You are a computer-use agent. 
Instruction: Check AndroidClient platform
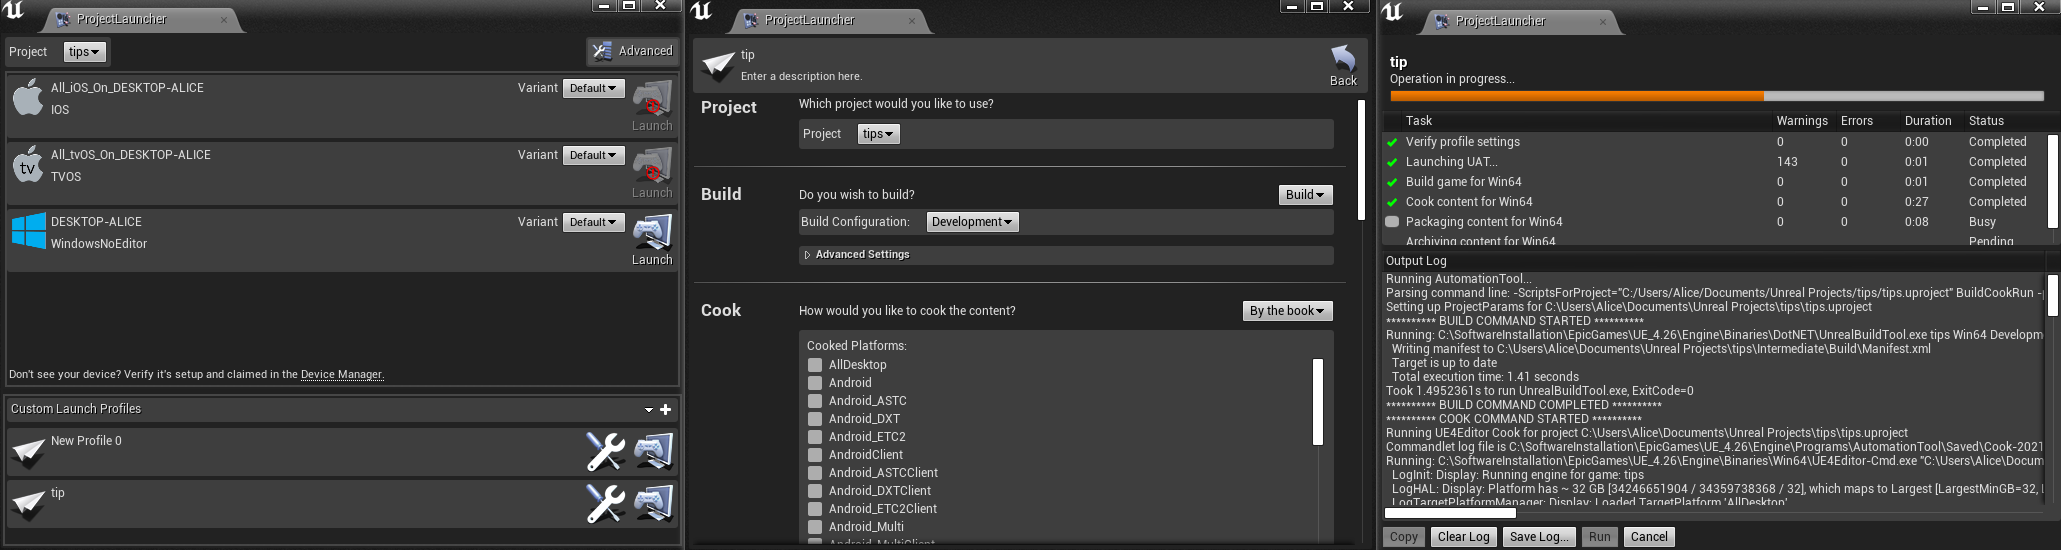click(x=815, y=455)
